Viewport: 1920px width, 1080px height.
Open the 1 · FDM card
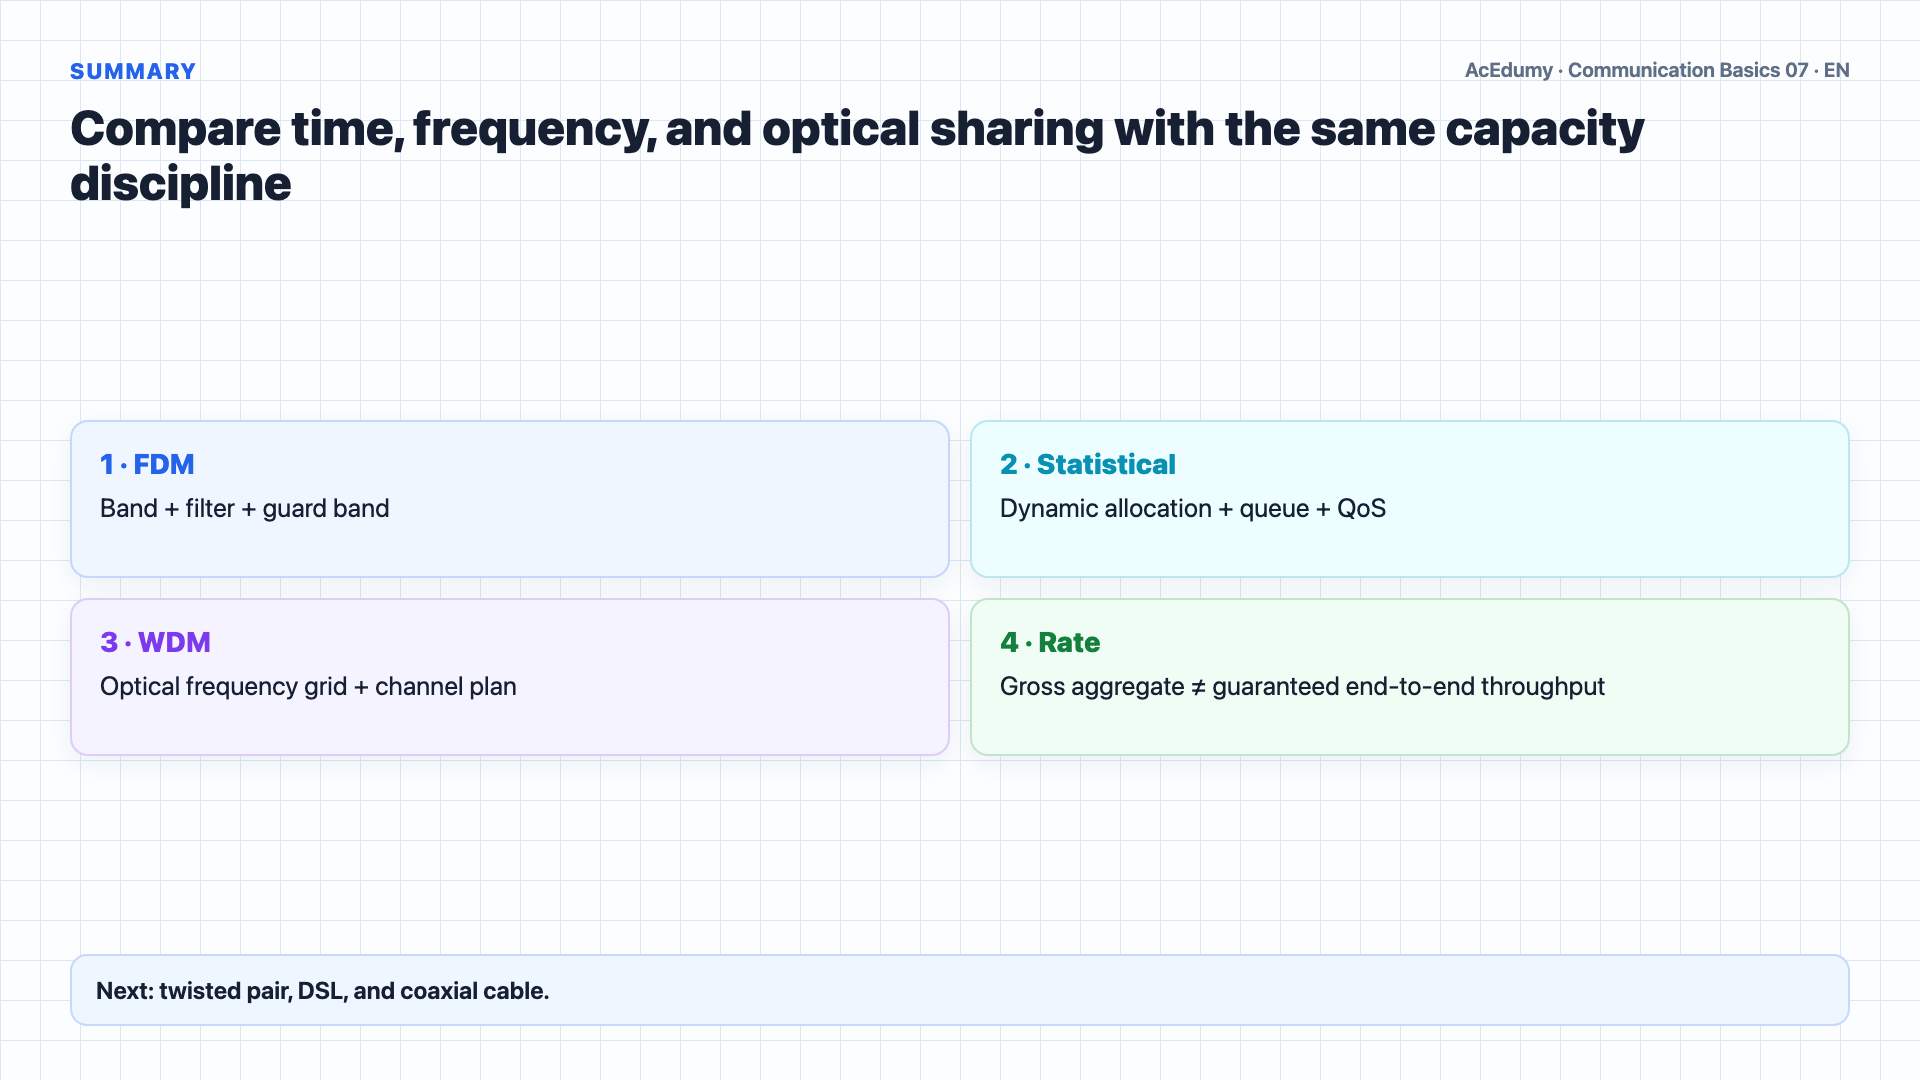pyautogui.click(x=510, y=499)
